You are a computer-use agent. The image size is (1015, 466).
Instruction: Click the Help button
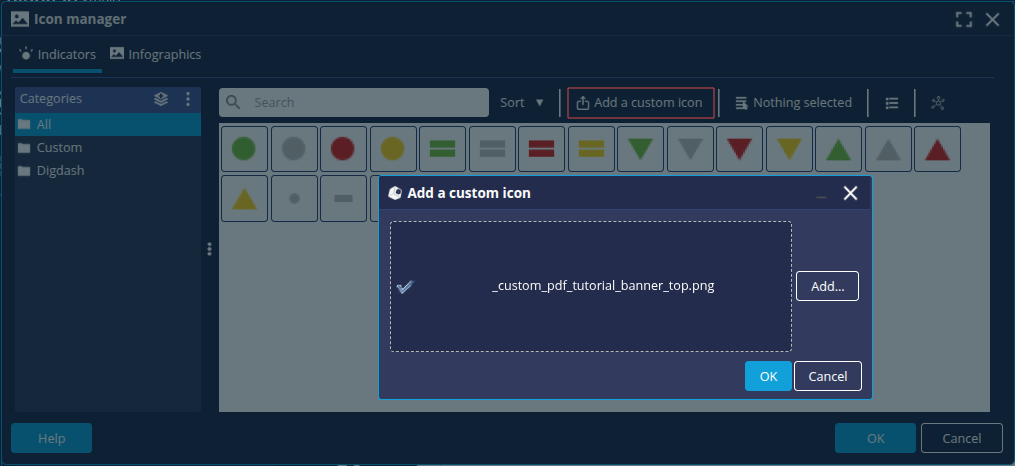(51, 438)
